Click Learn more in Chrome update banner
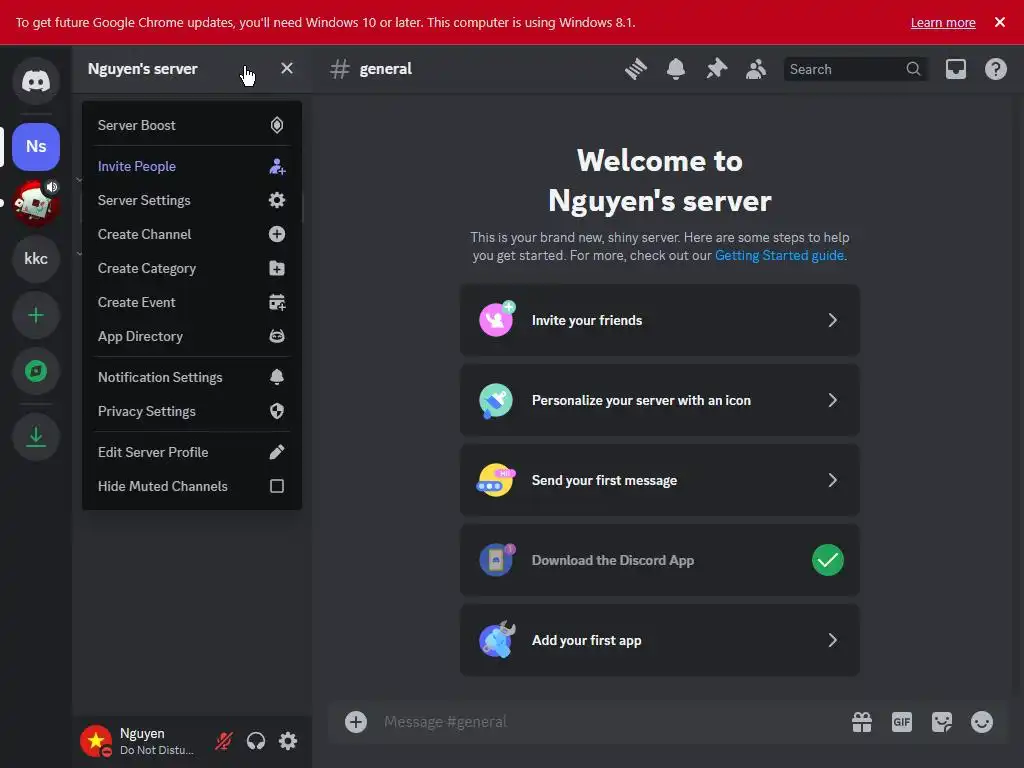 click(943, 22)
